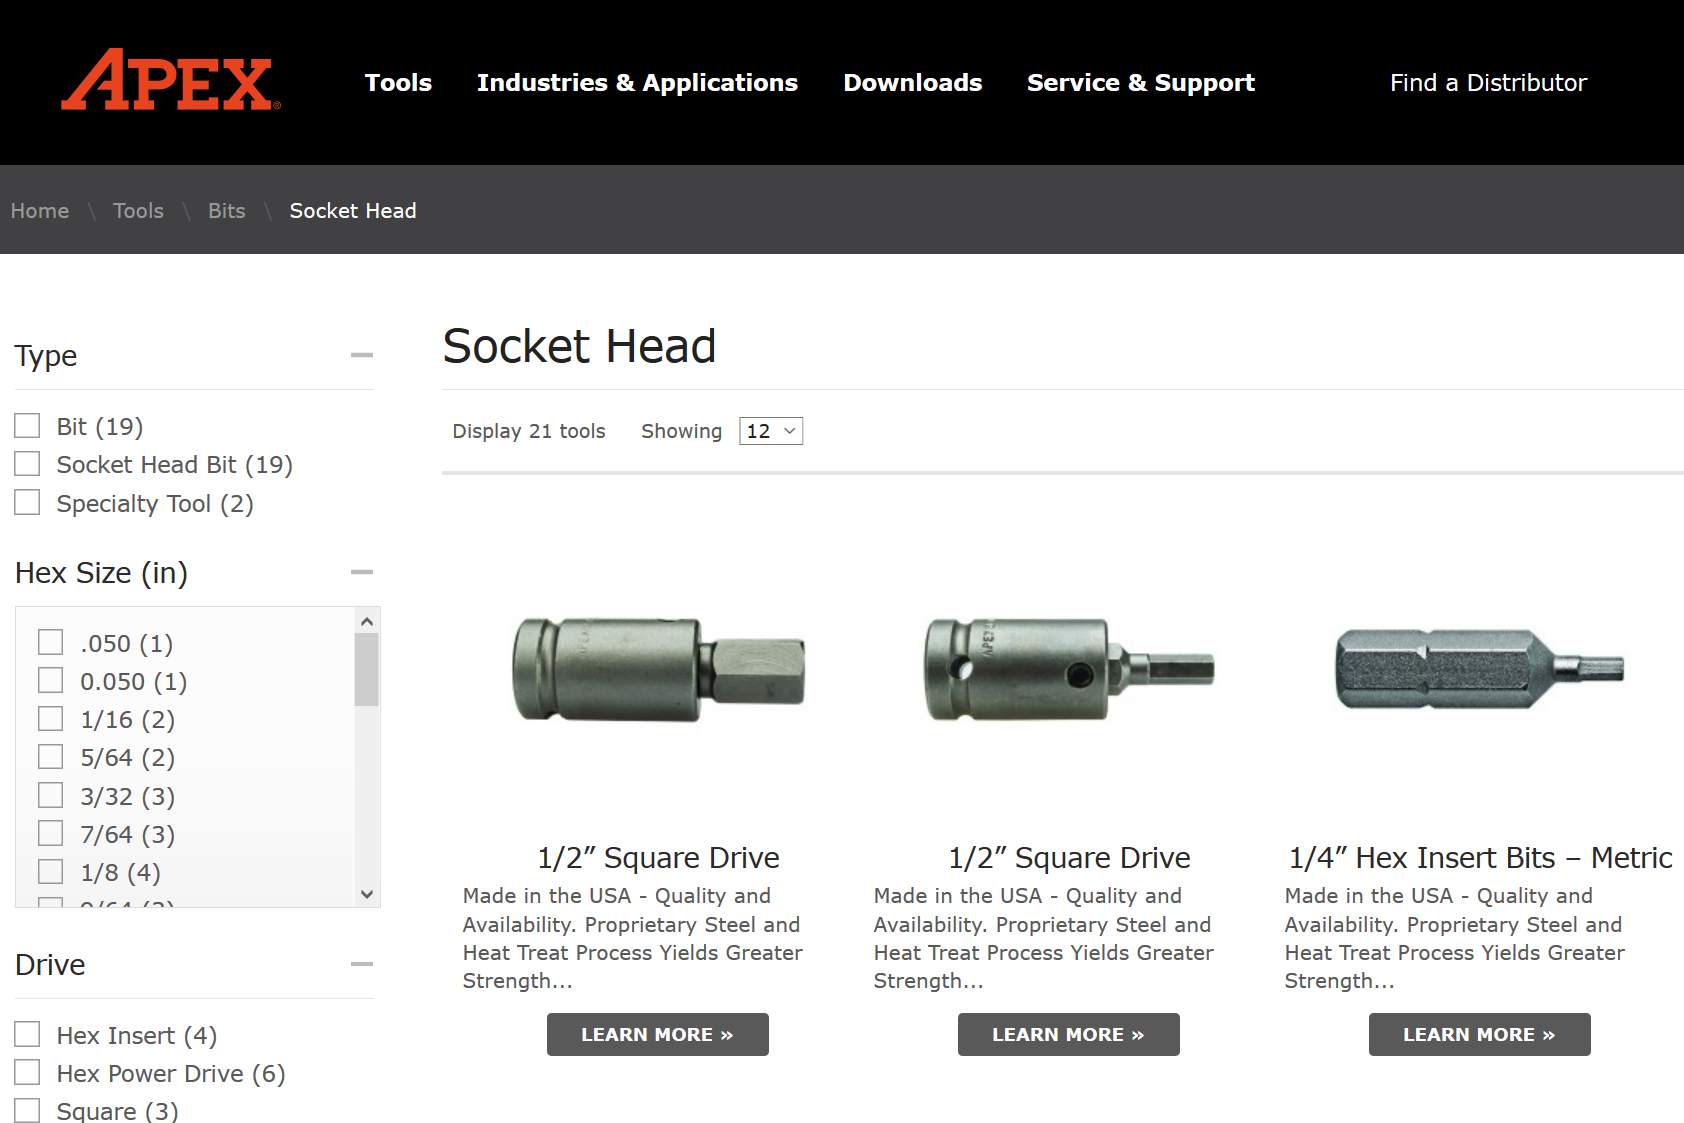Navigate to Home breadcrumb
The width and height of the screenshot is (1684, 1123).
(x=40, y=211)
